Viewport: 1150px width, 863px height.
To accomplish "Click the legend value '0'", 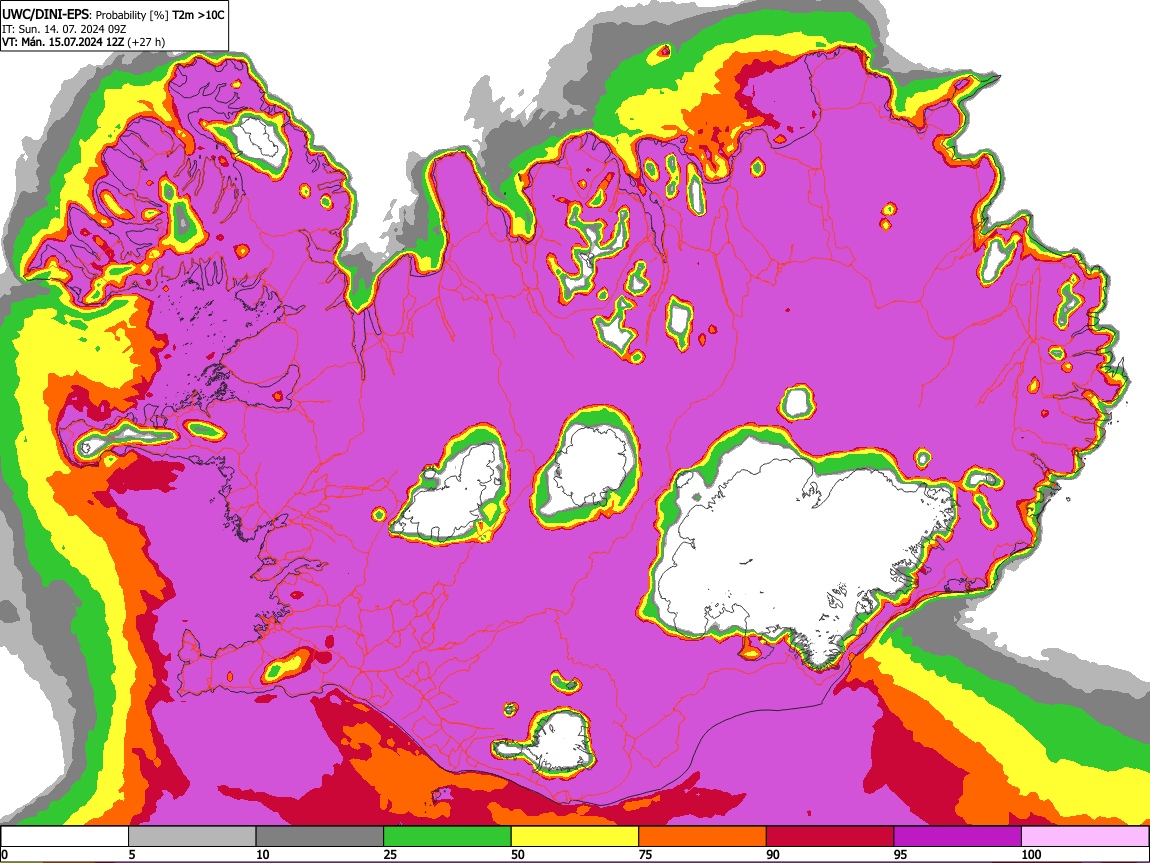I will click(4, 854).
